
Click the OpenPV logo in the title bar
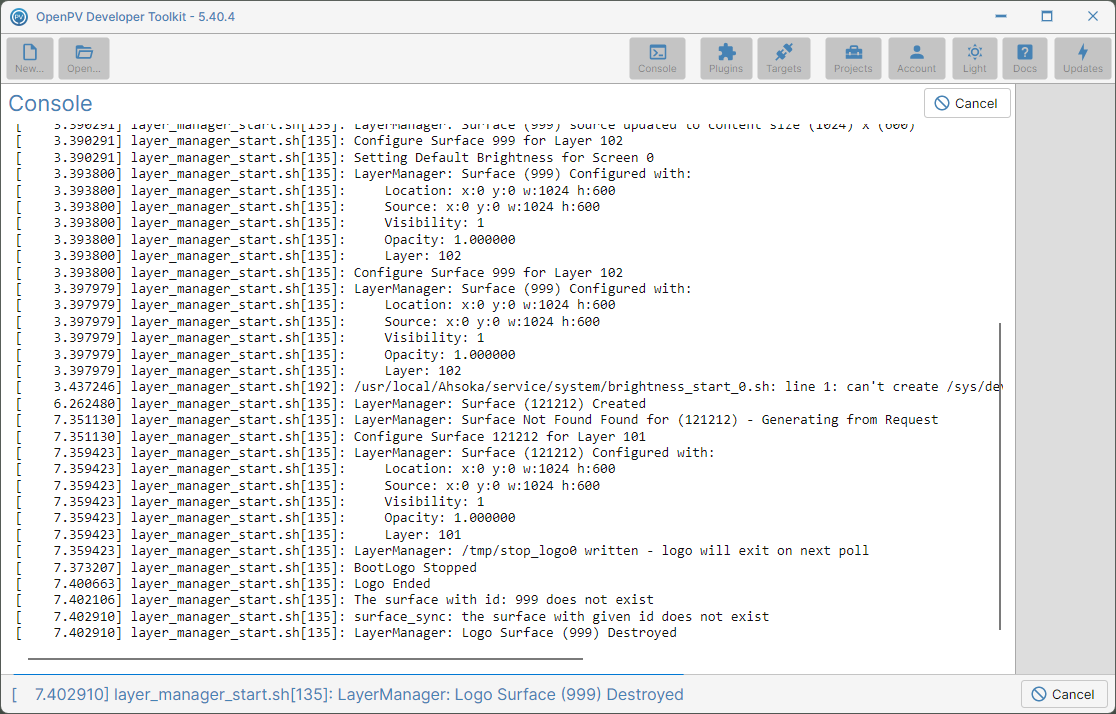point(19,16)
